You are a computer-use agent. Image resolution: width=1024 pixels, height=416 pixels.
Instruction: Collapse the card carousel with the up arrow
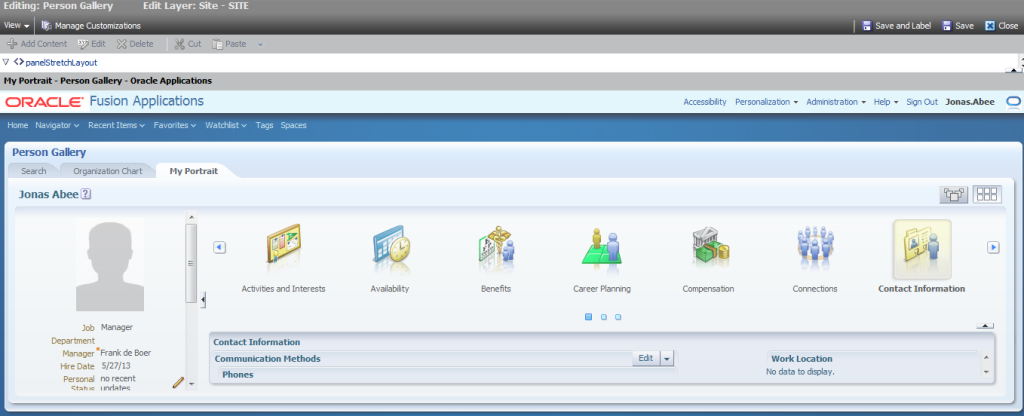985,325
